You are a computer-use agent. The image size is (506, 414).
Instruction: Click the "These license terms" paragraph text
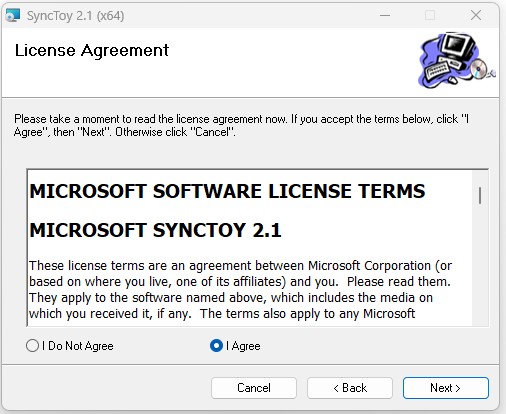click(240, 290)
